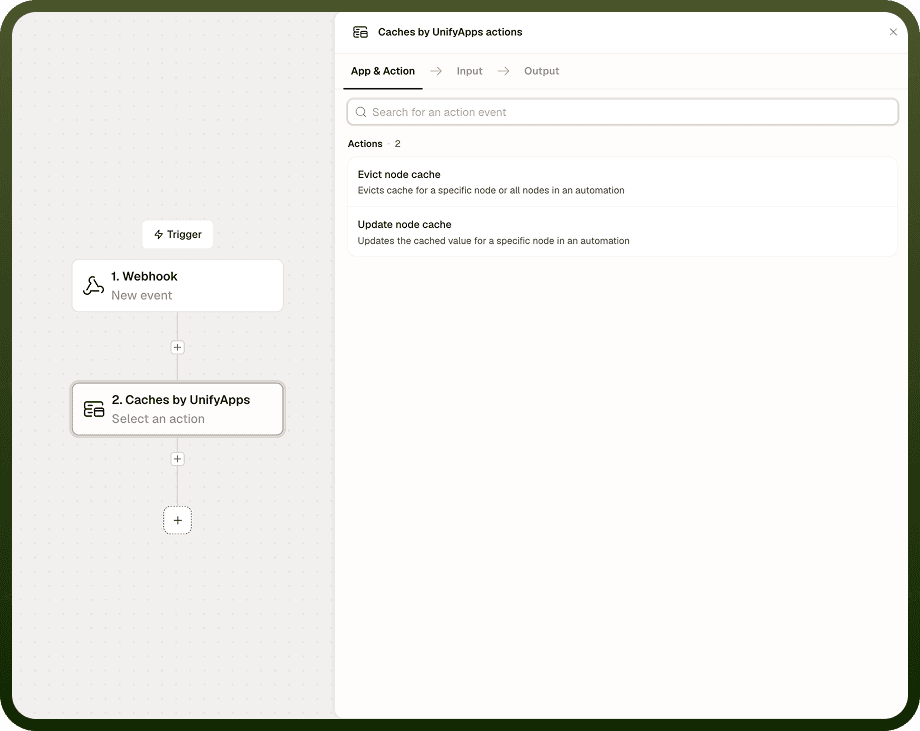Viewport: 920px width, 731px height.
Task: Click the Actions count label
Action: [x=374, y=144]
